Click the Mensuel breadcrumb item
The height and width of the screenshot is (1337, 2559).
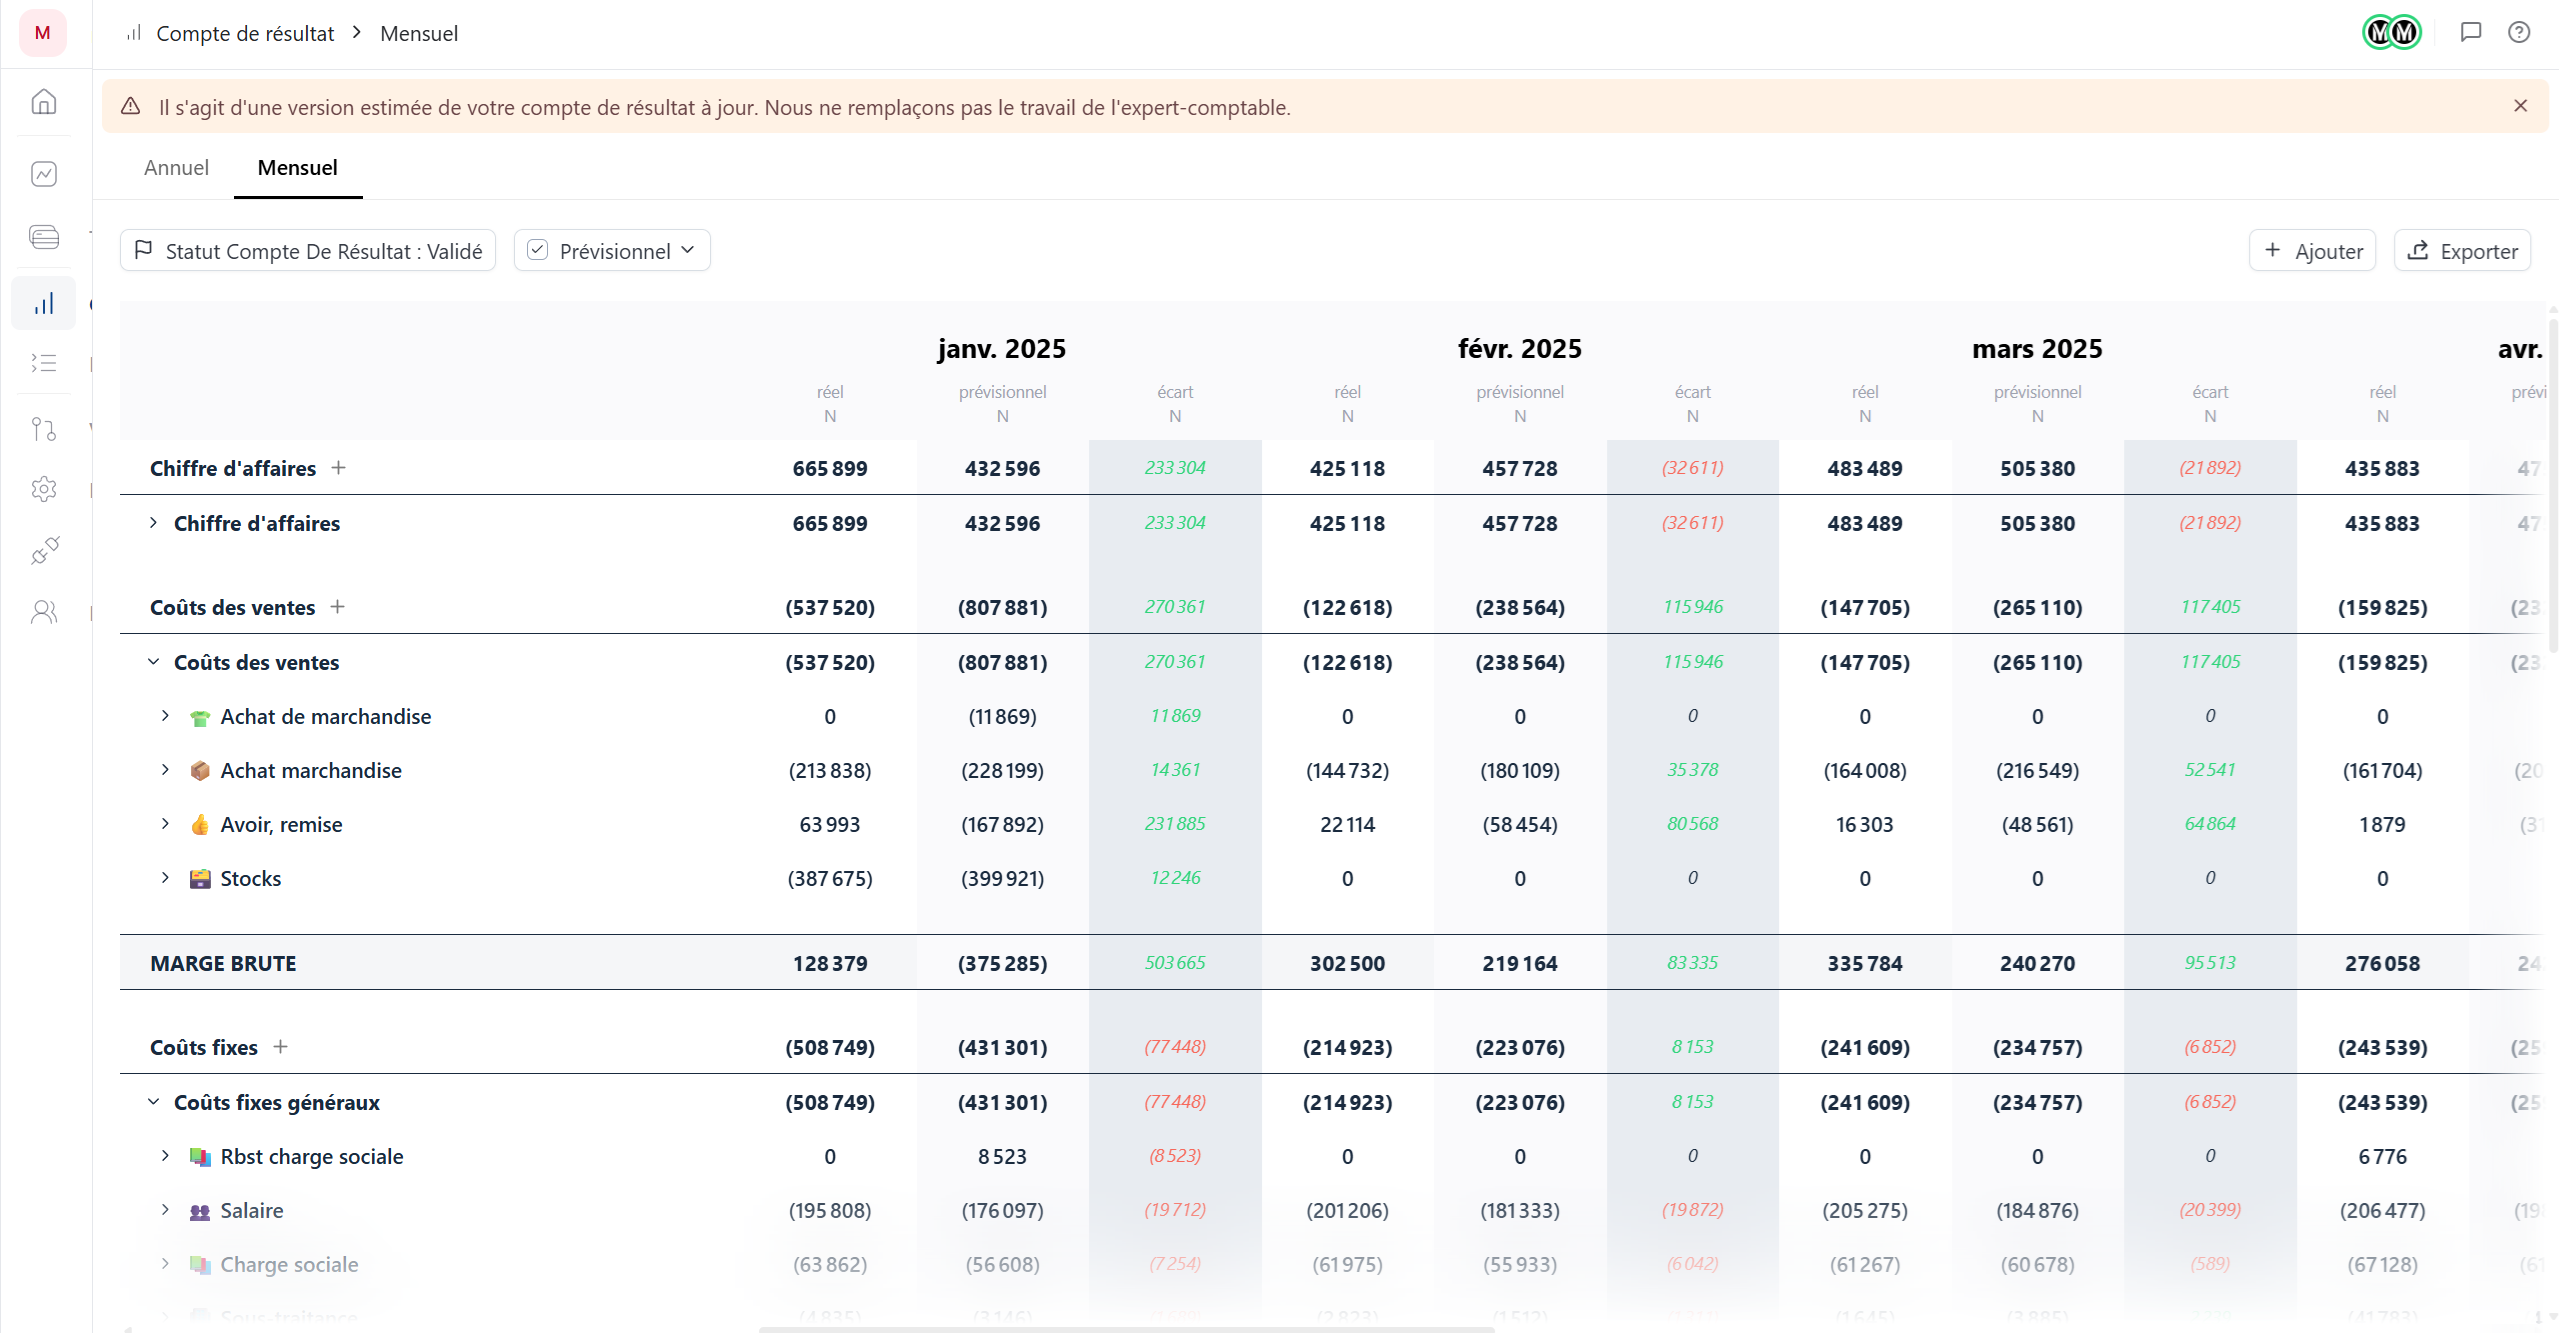(x=419, y=33)
